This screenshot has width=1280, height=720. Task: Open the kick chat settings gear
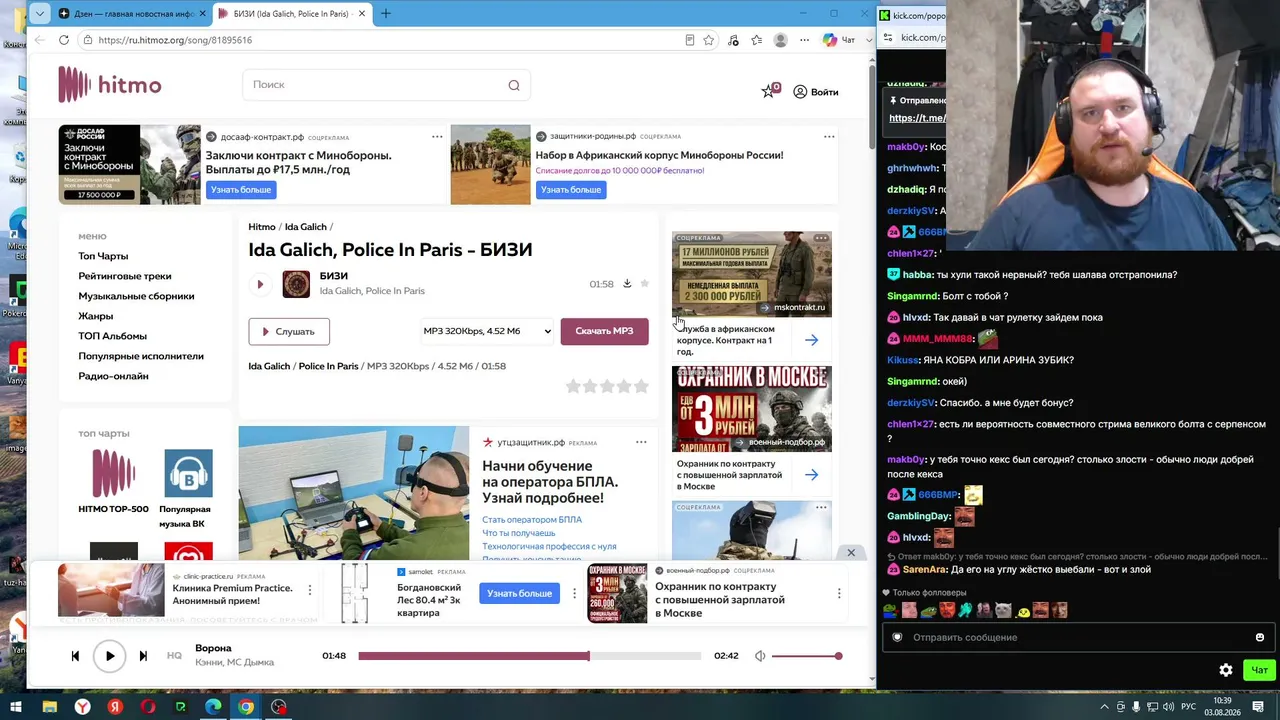(x=1226, y=670)
